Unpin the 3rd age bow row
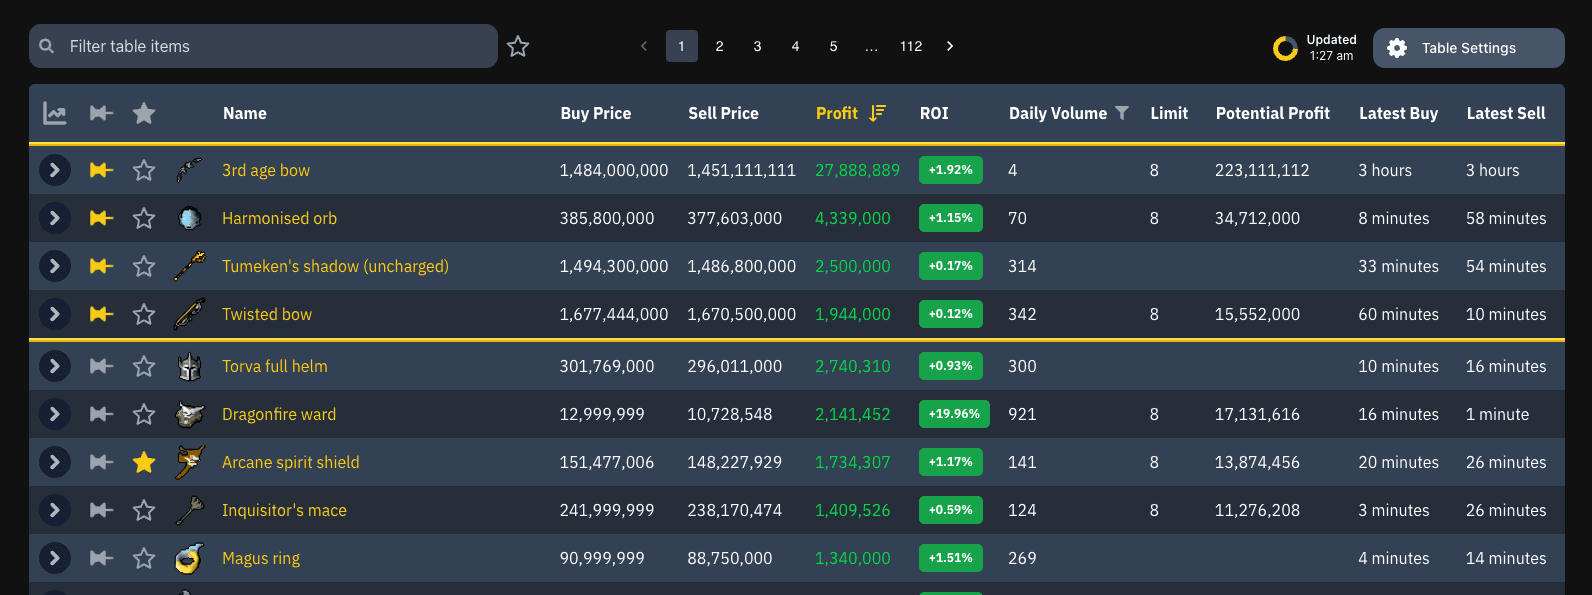Screen dimensions: 1592x595 click(x=101, y=170)
